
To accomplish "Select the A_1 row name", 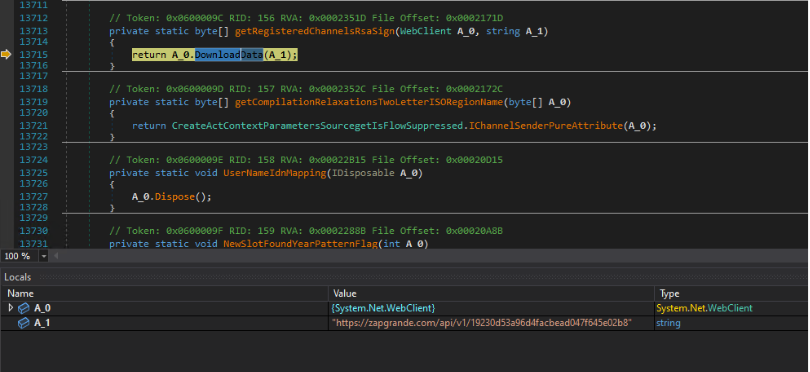I will pyautogui.click(x=42, y=323).
